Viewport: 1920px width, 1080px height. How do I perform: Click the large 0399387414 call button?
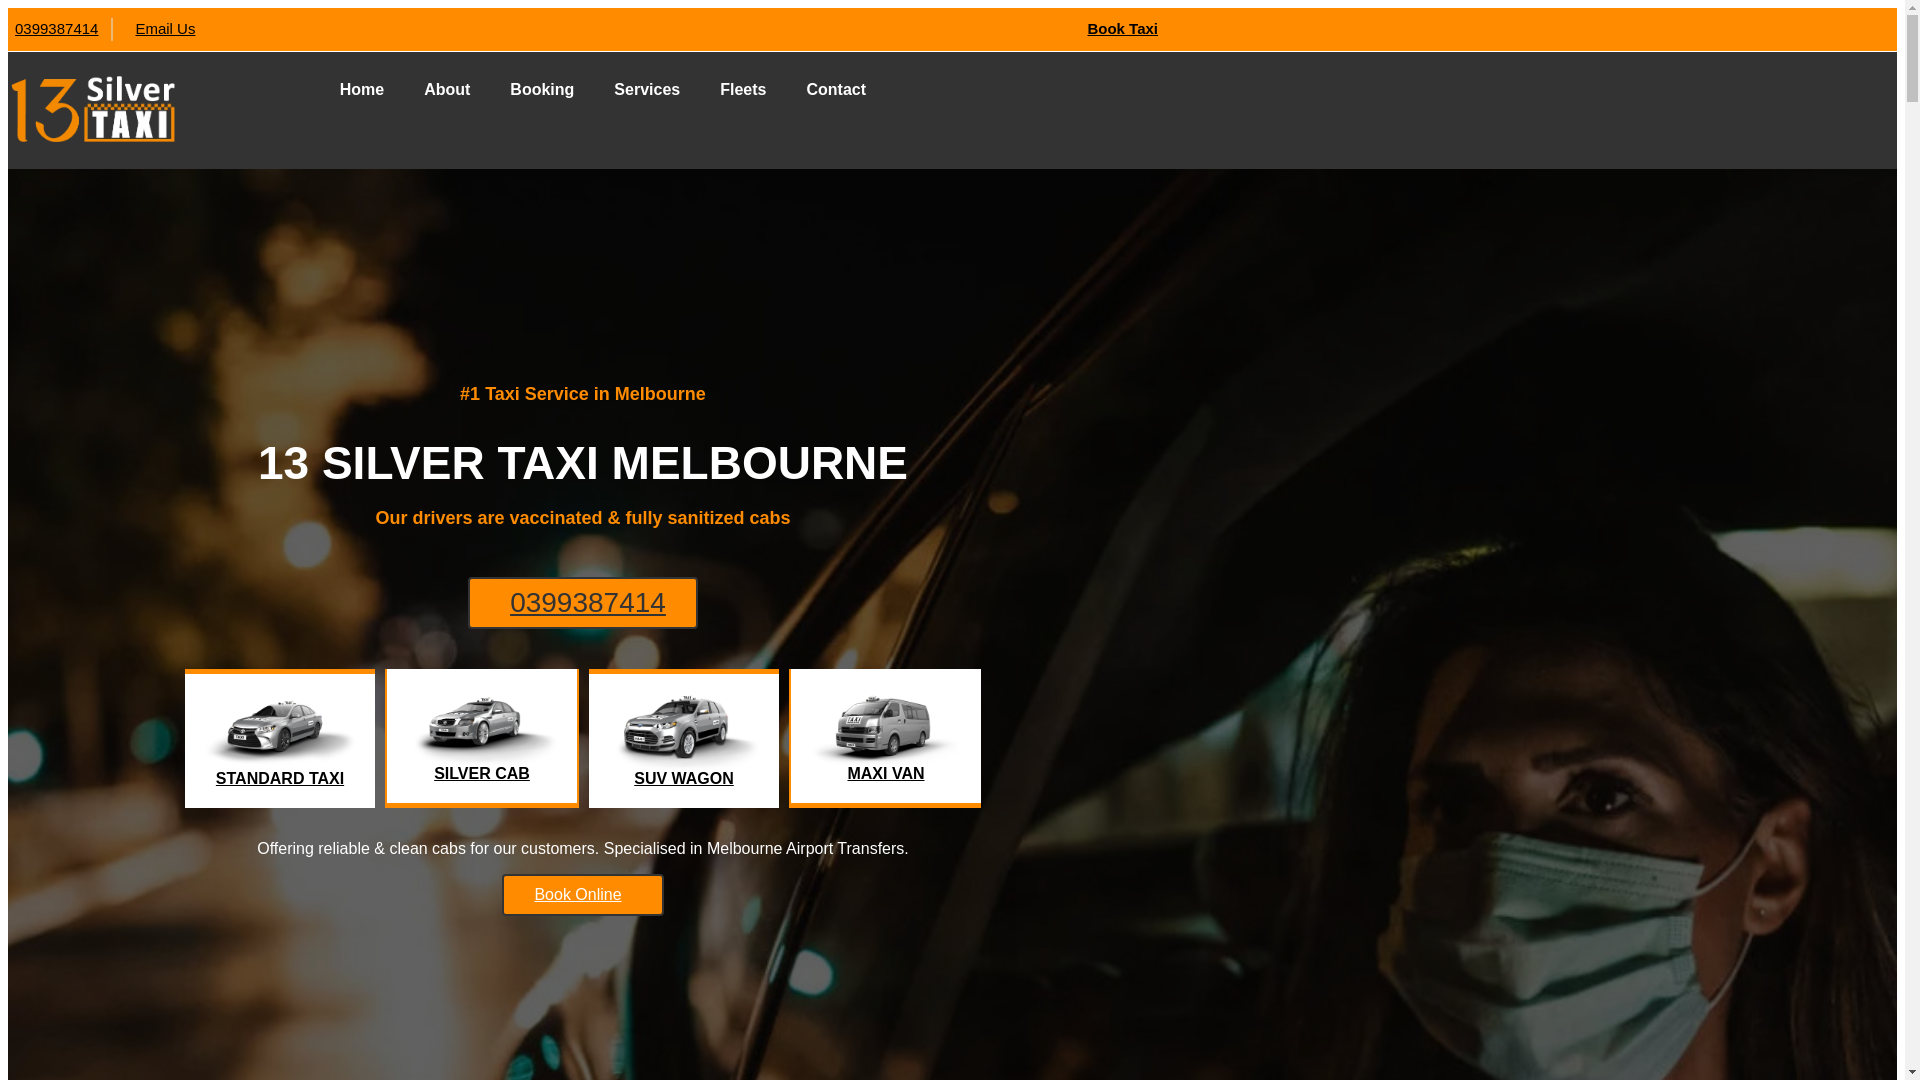[583, 603]
